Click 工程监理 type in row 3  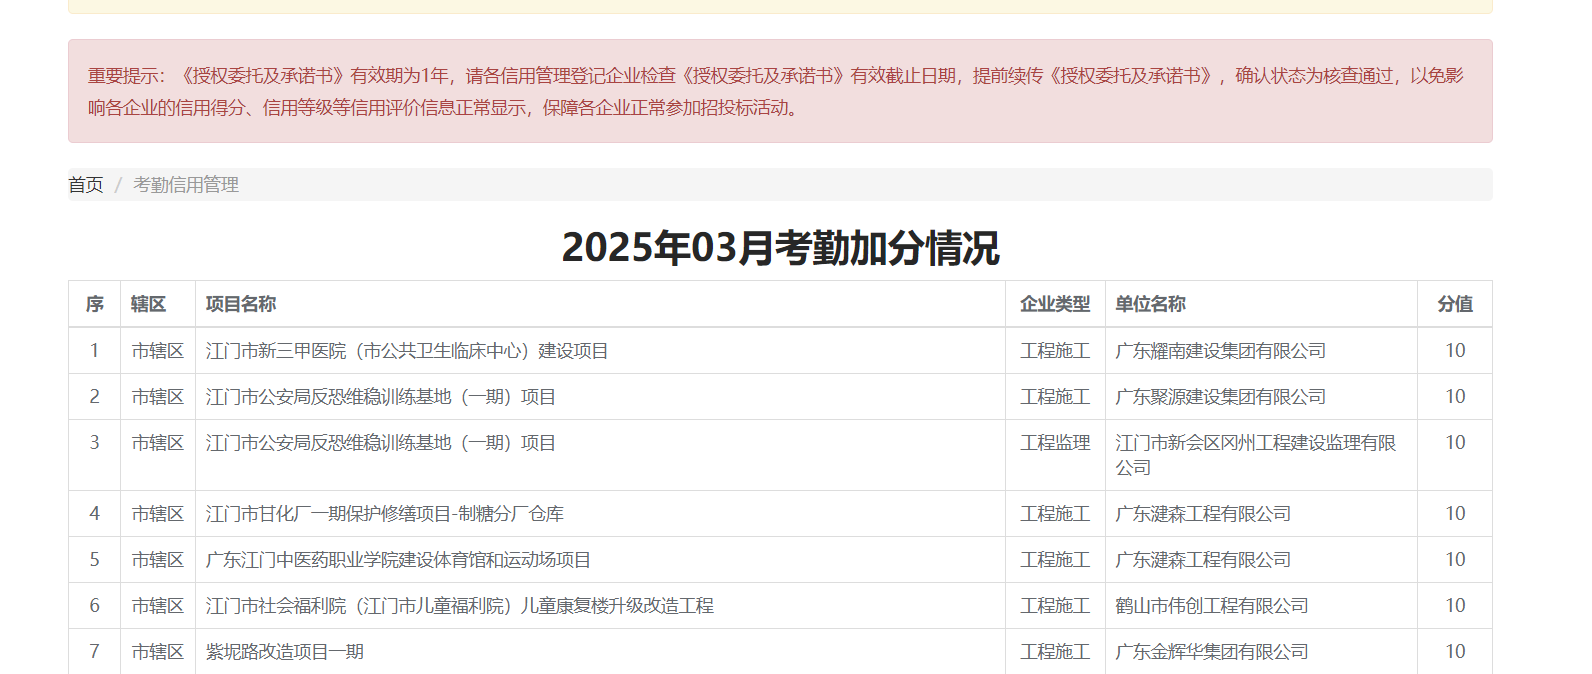pos(1055,443)
